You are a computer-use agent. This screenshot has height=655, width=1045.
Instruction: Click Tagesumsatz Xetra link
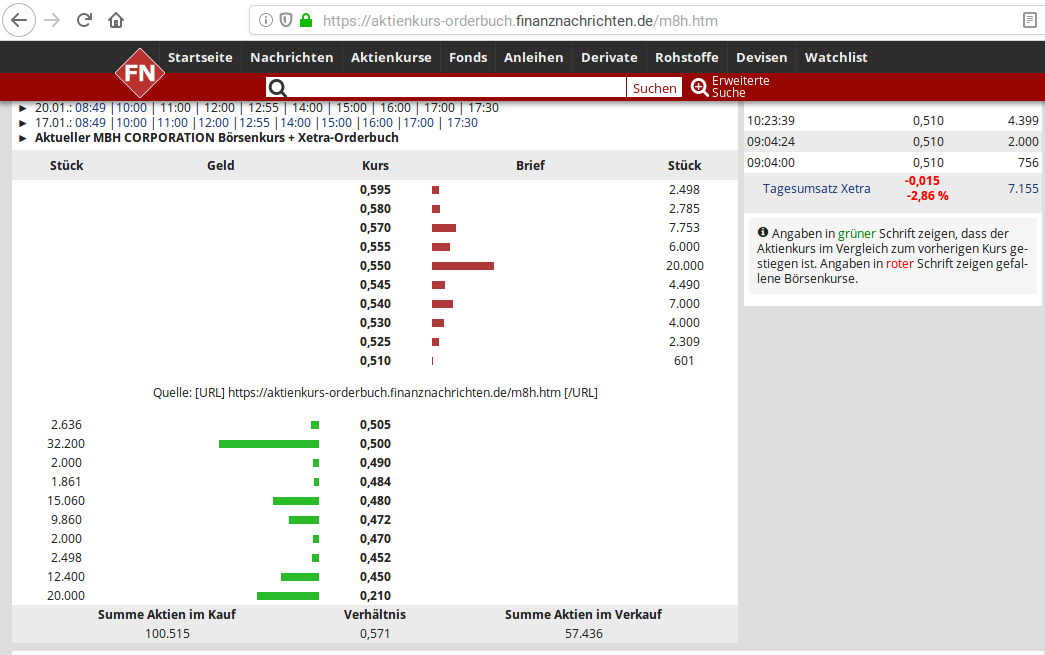(x=816, y=189)
